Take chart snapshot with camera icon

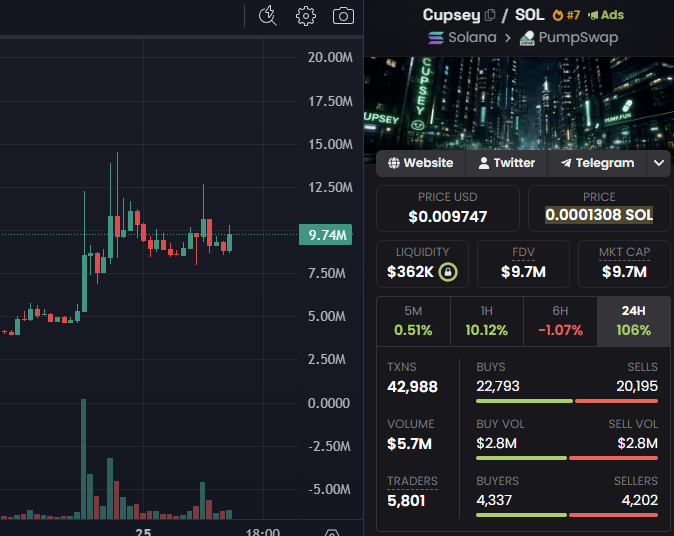343,16
